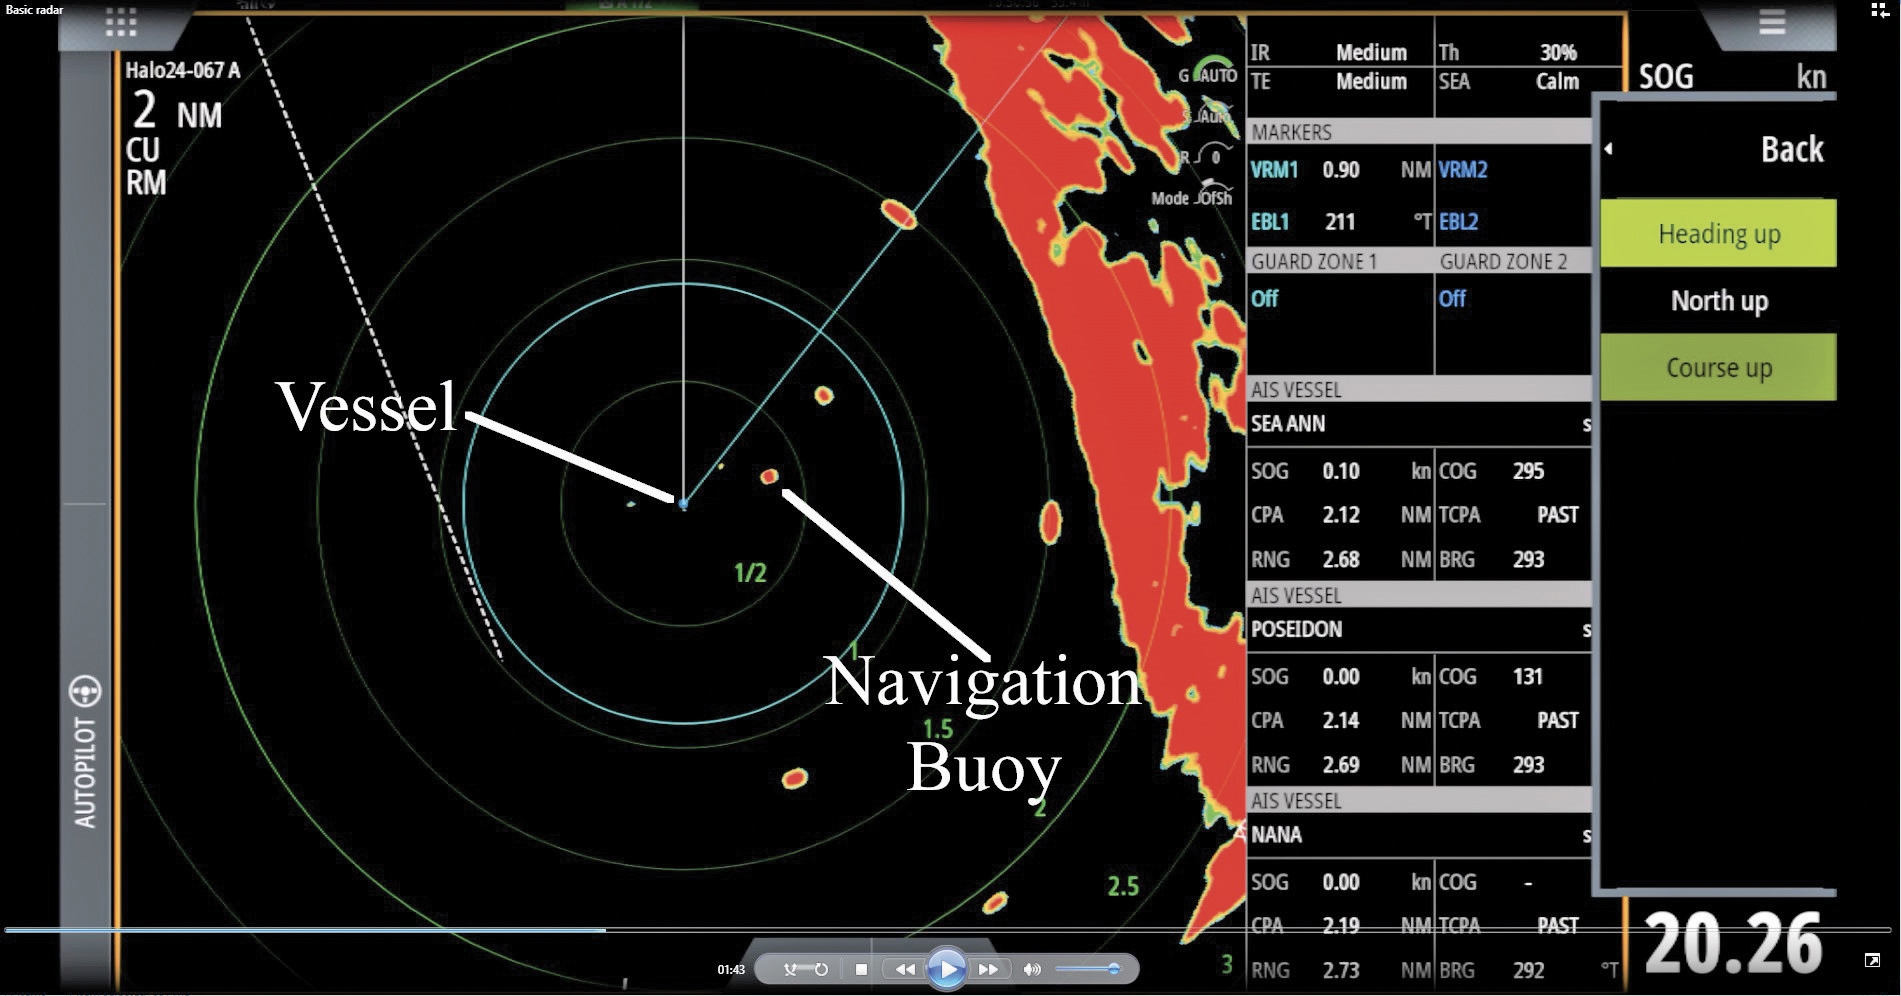This screenshot has height=996, width=1901.
Task: Click the autopilot steering wheel icon
Action: point(85,692)
